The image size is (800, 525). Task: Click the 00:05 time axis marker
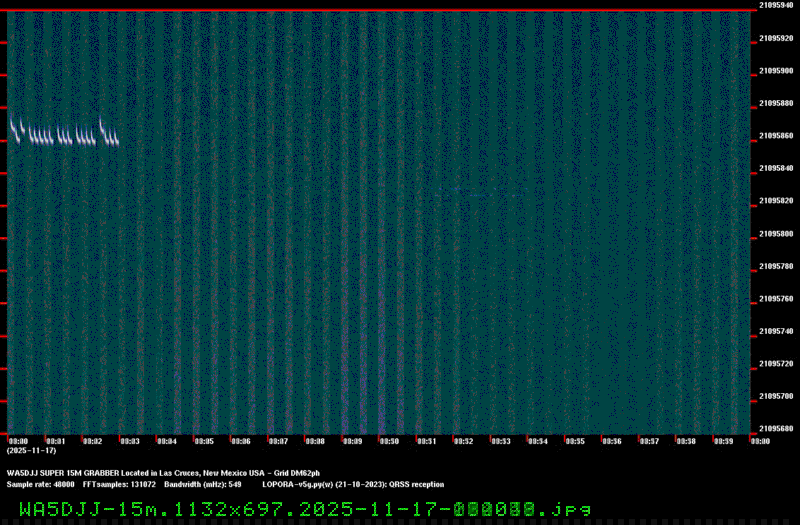point(204,441)
